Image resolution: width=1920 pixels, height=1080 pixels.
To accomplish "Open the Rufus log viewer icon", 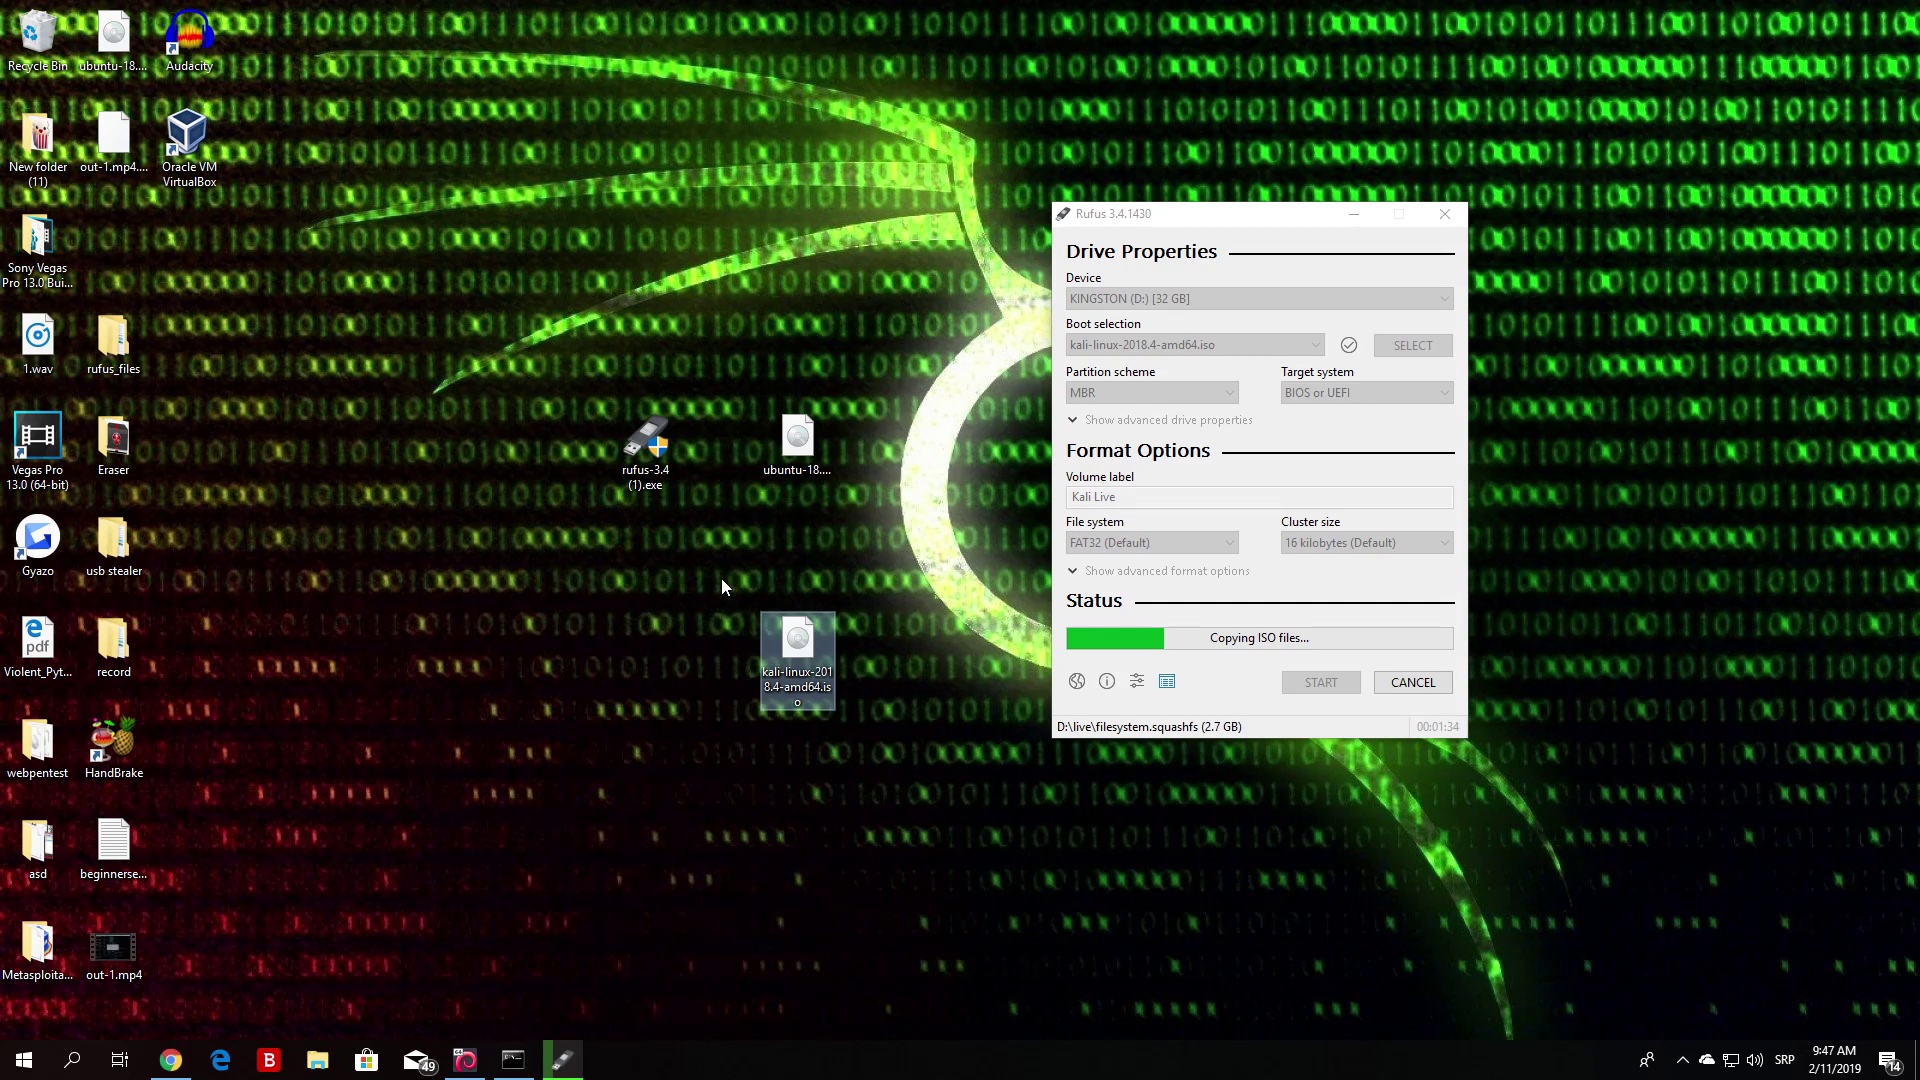I will pos(1167,681).
